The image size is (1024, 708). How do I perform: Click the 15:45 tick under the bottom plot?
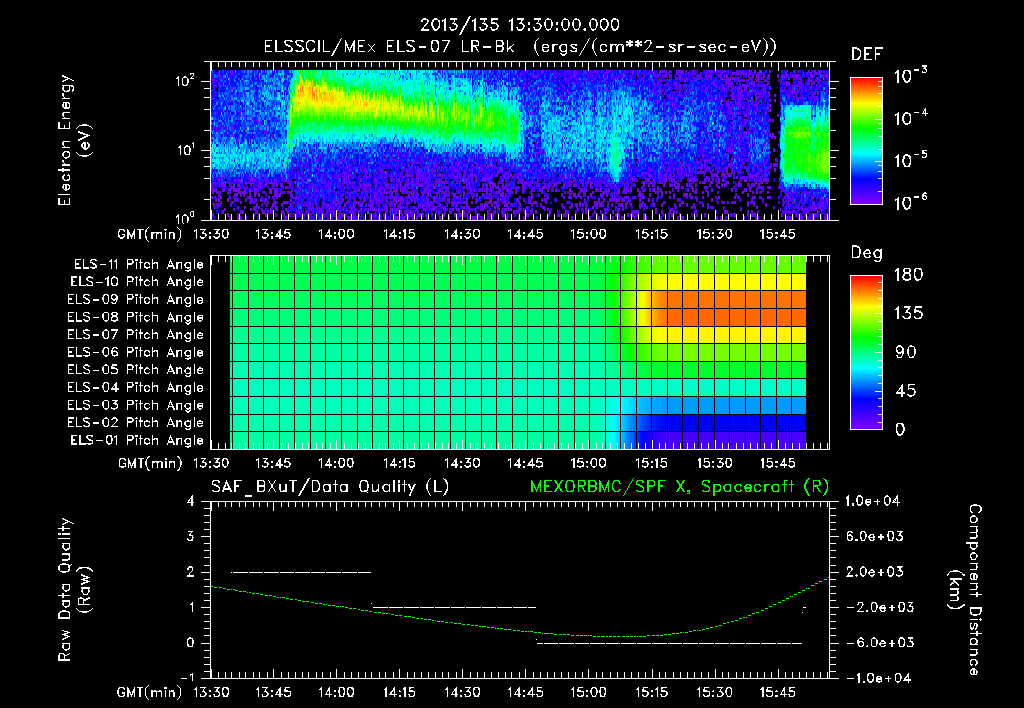tap(777, 692)
